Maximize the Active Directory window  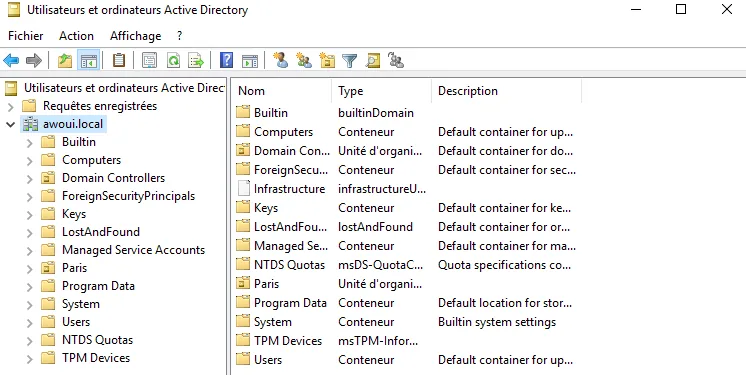coord(681,9)
